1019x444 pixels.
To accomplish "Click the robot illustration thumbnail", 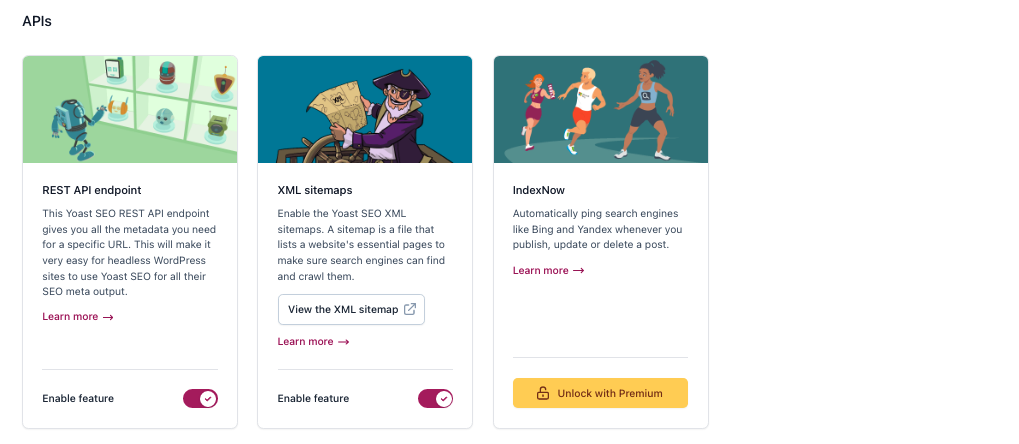I will click(x=130, y=109).
